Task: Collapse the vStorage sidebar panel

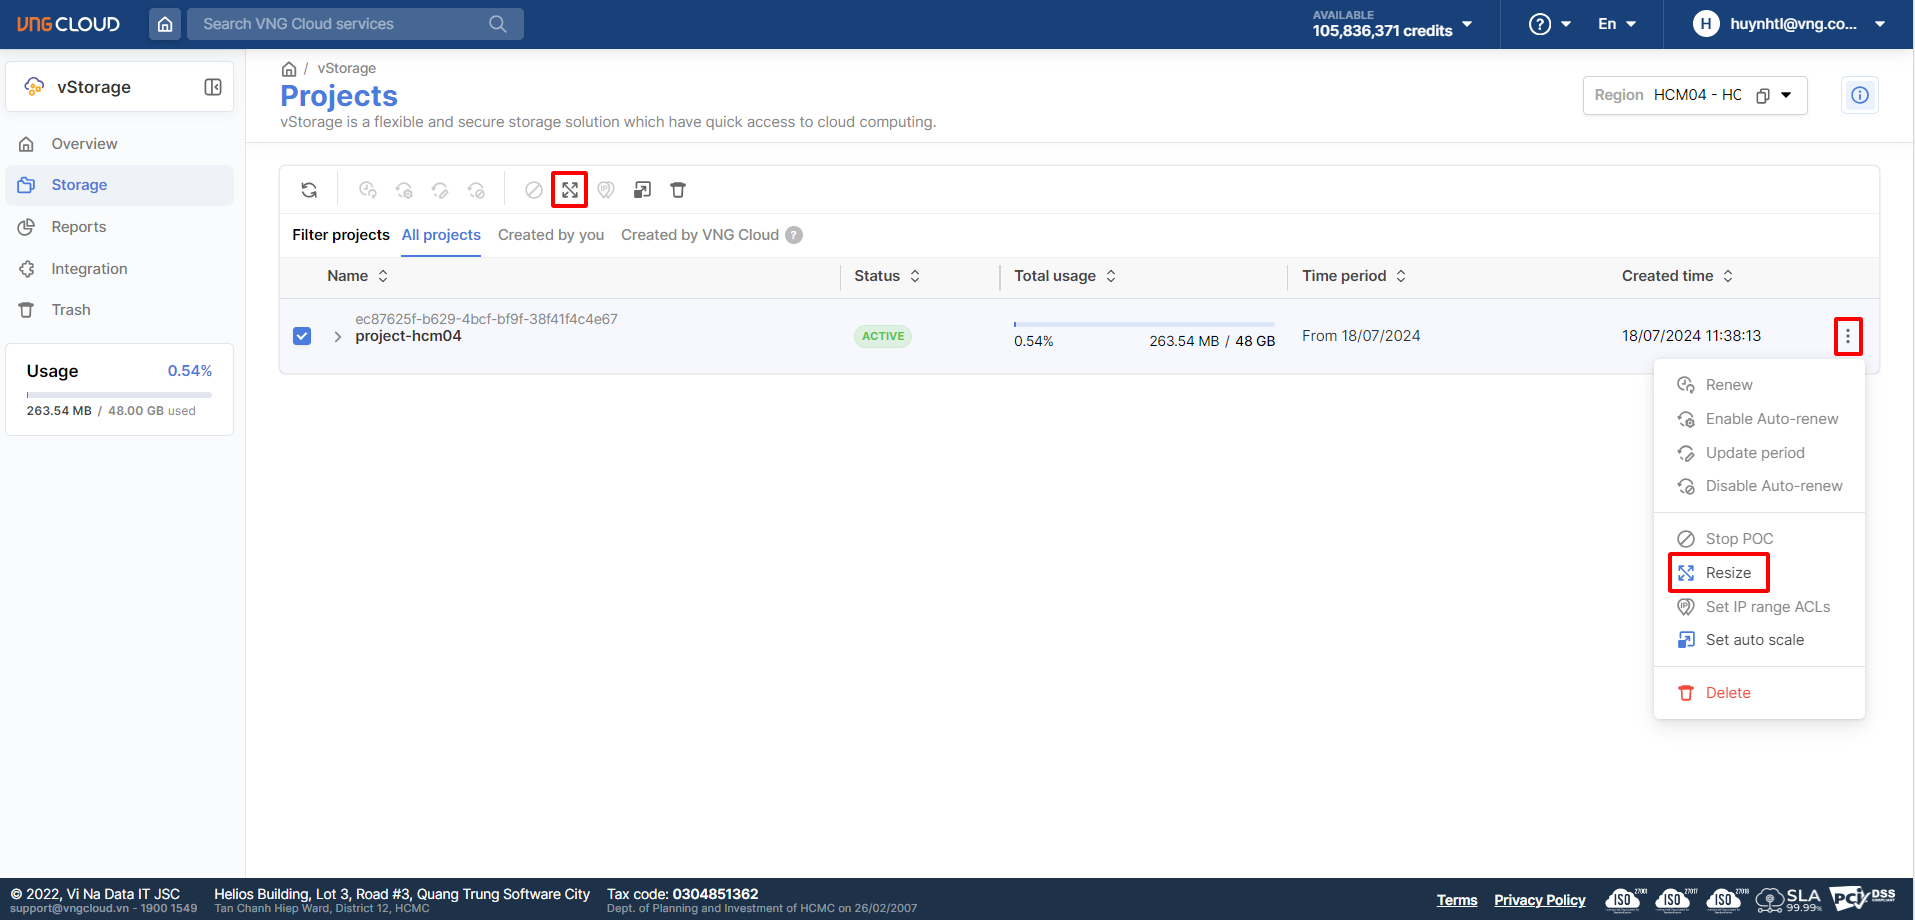Action: coord(213,87)
